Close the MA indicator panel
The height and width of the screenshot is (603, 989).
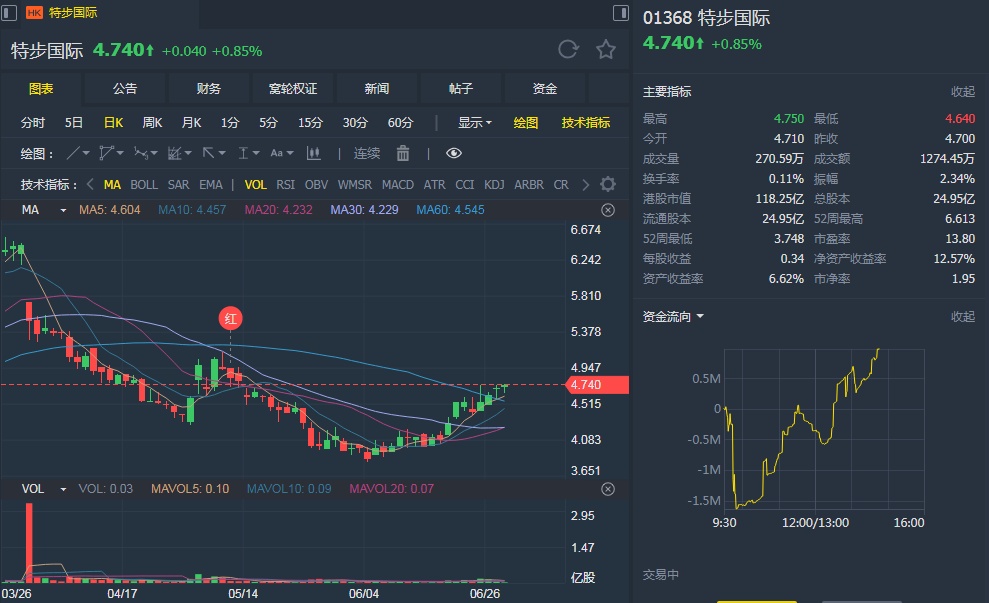click(607, 210)
